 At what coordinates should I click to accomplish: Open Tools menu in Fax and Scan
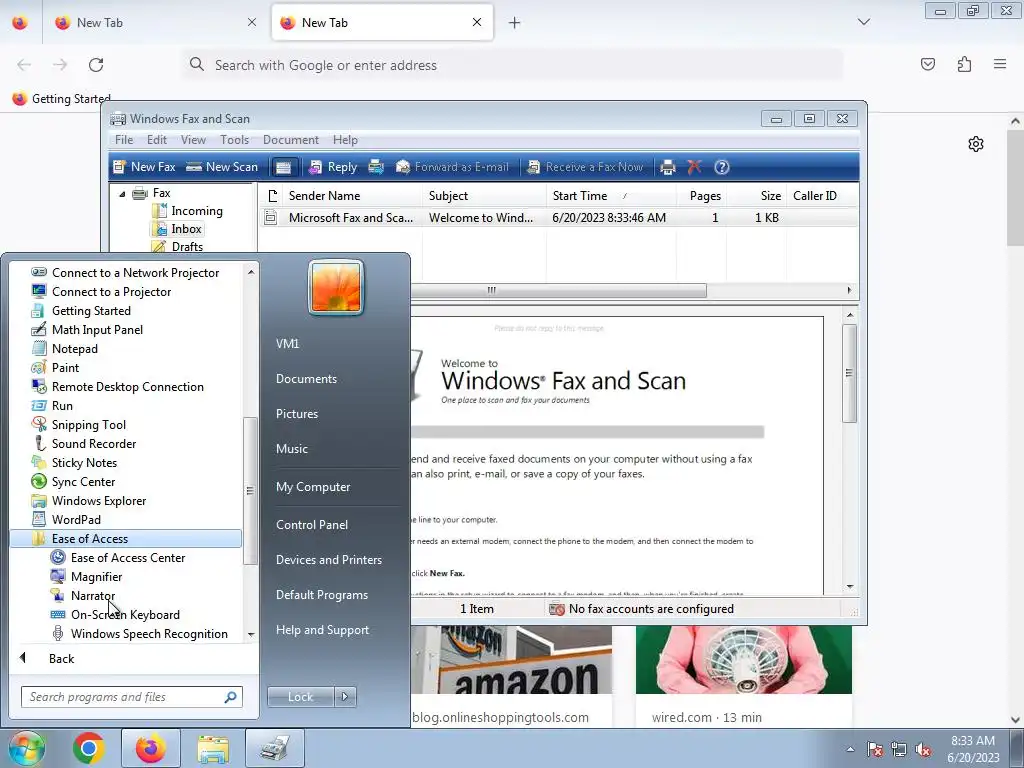coord(234,140)
